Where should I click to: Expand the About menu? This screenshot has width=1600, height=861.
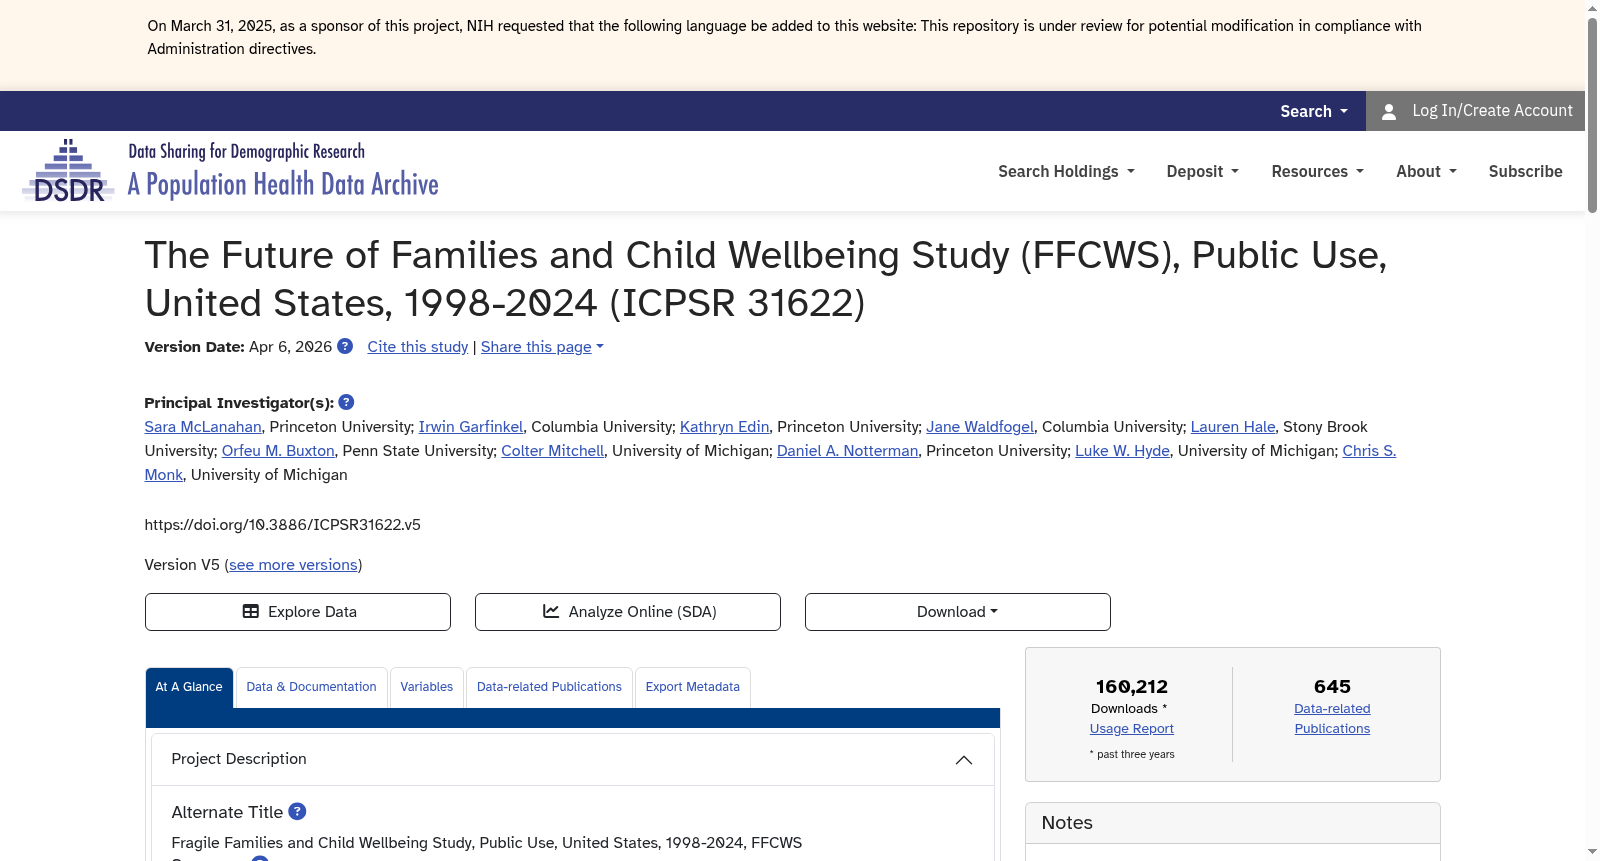(x=1426, y=171)
